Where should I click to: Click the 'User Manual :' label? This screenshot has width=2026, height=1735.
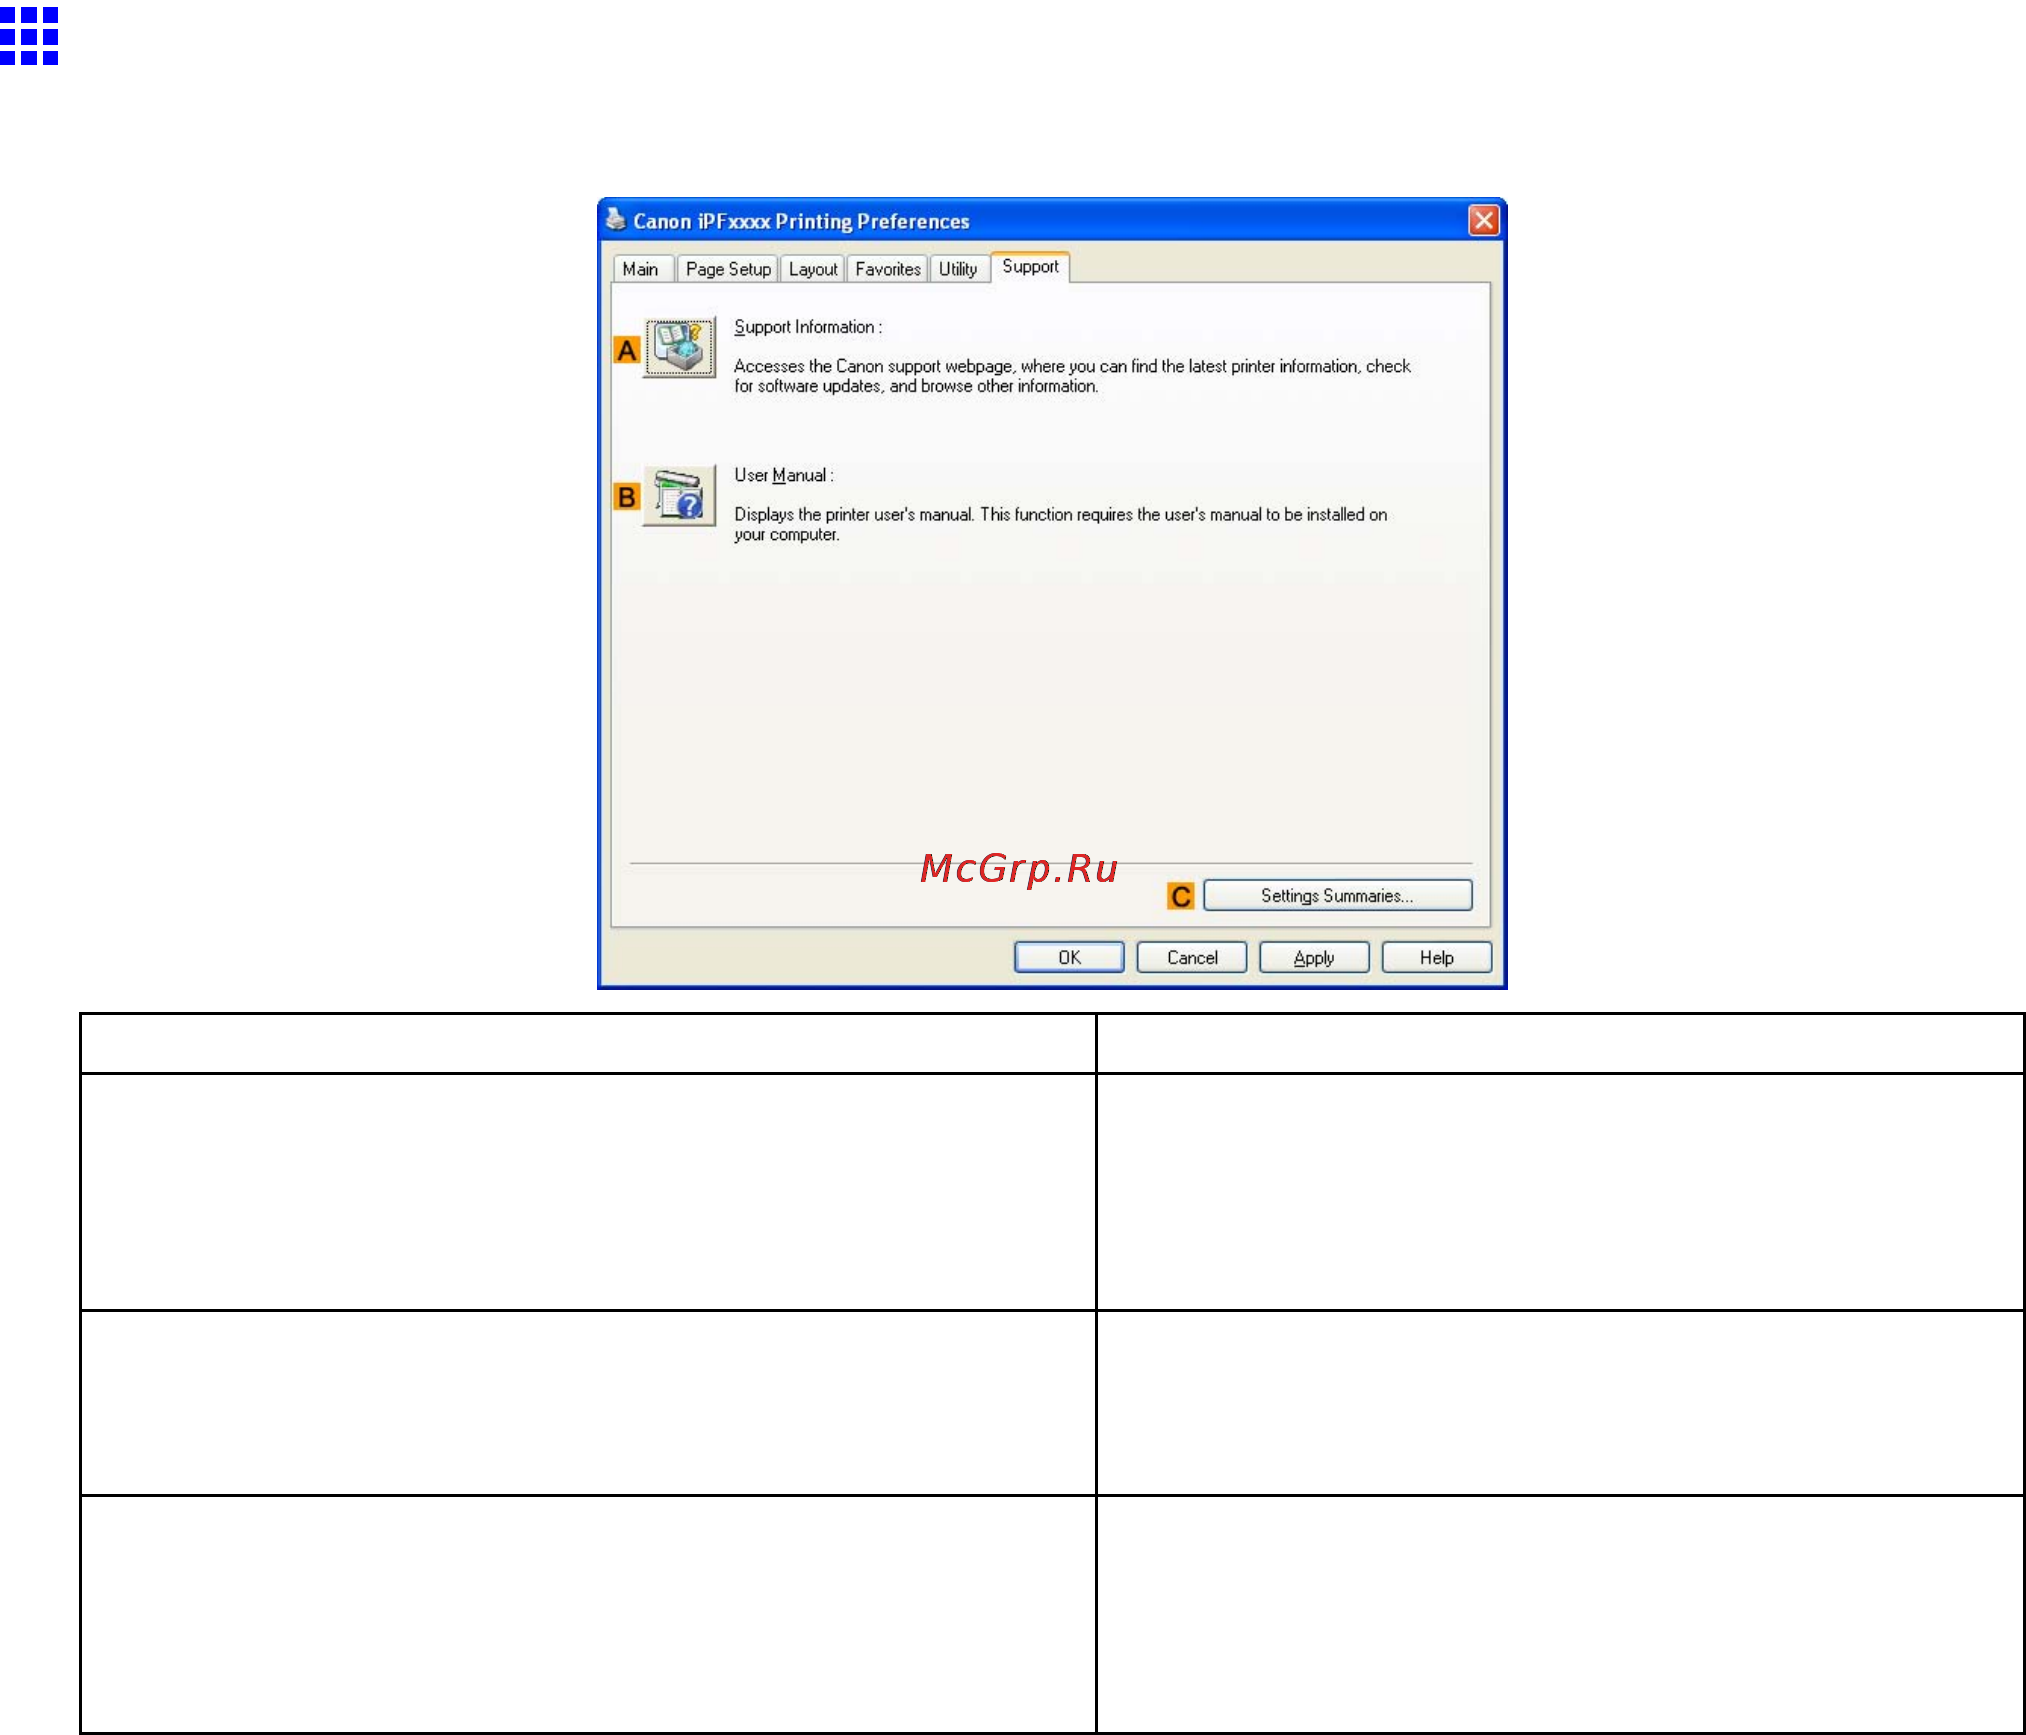(x=784, y=475)
